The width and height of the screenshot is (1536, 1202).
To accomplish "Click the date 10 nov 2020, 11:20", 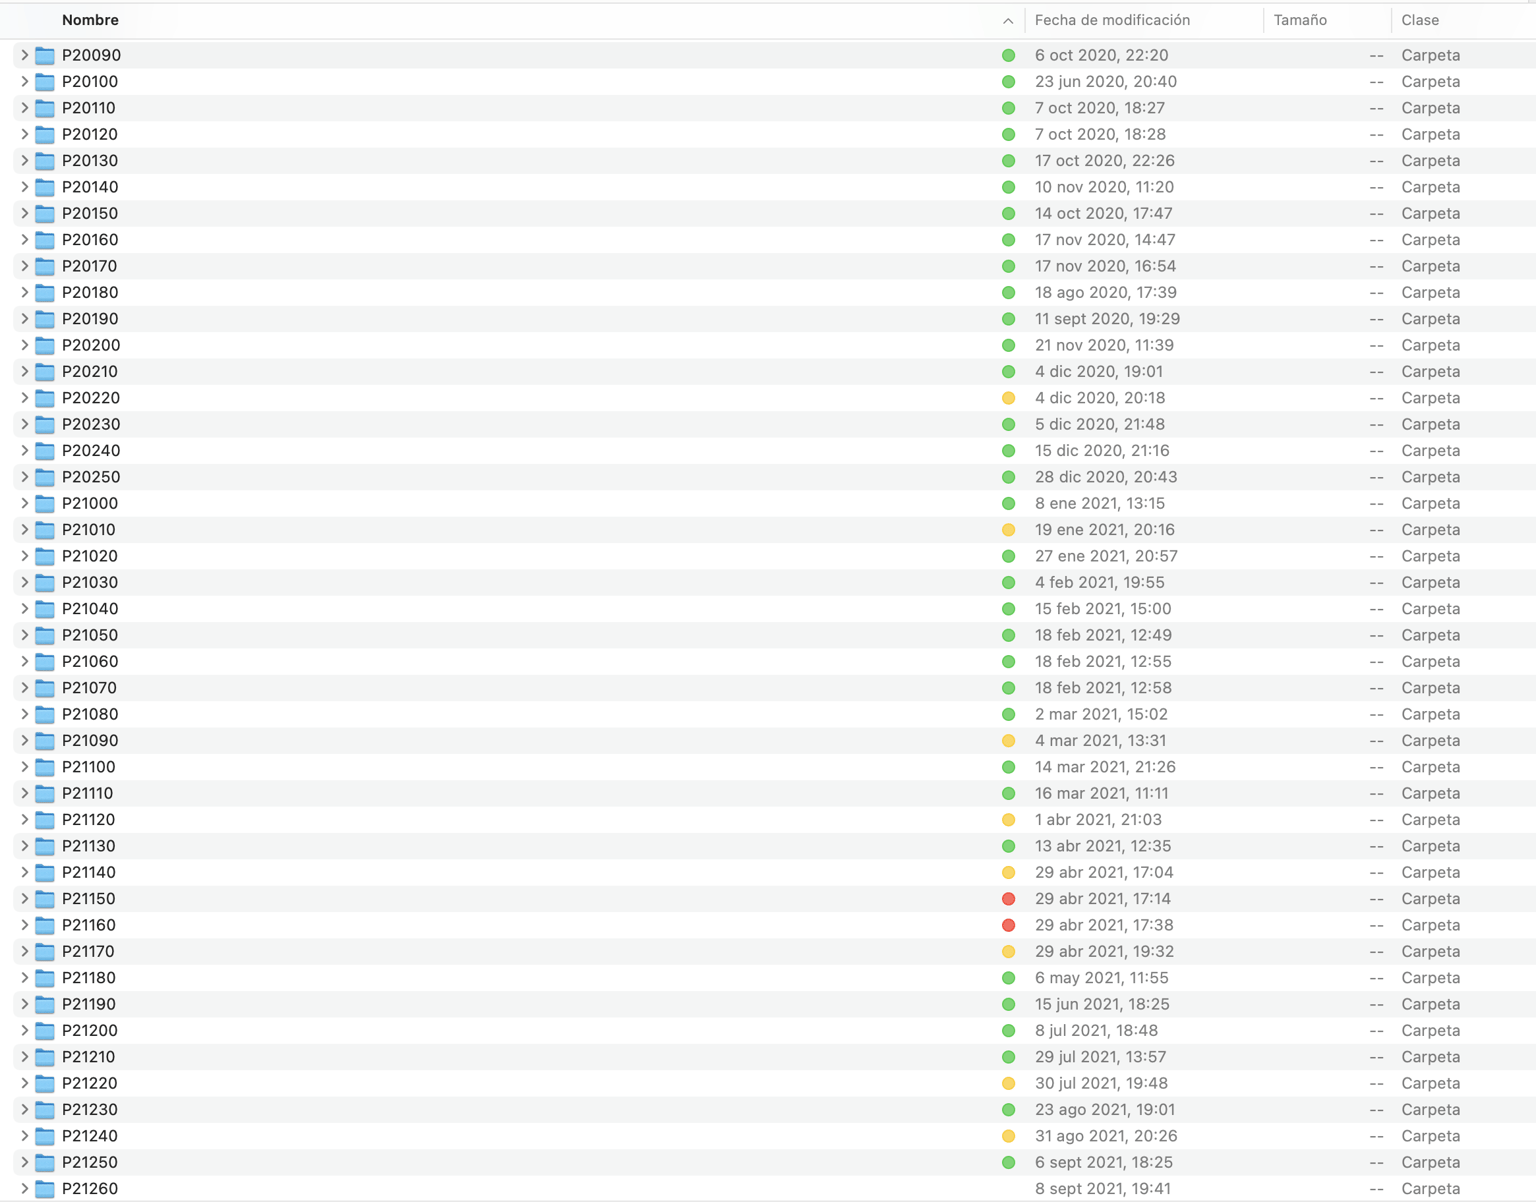I will pos(1104,187).
